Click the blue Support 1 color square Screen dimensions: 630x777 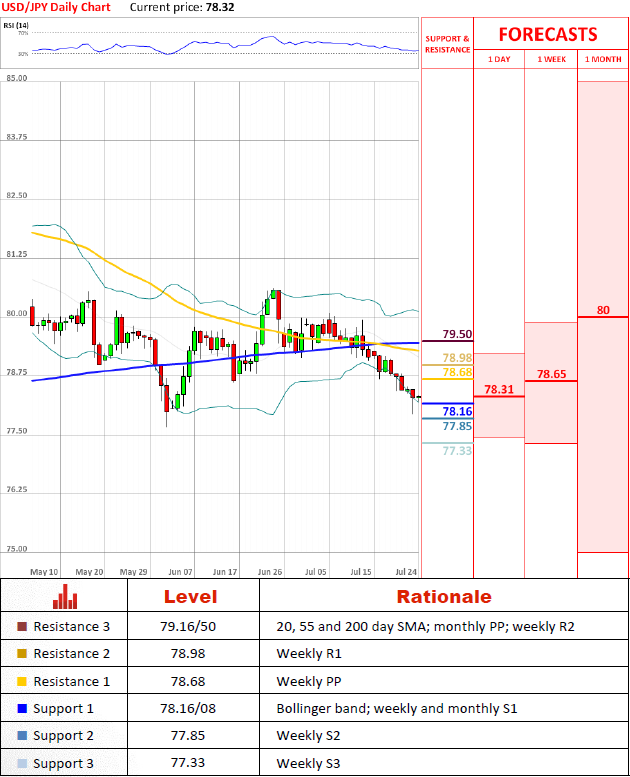(23, 708)
